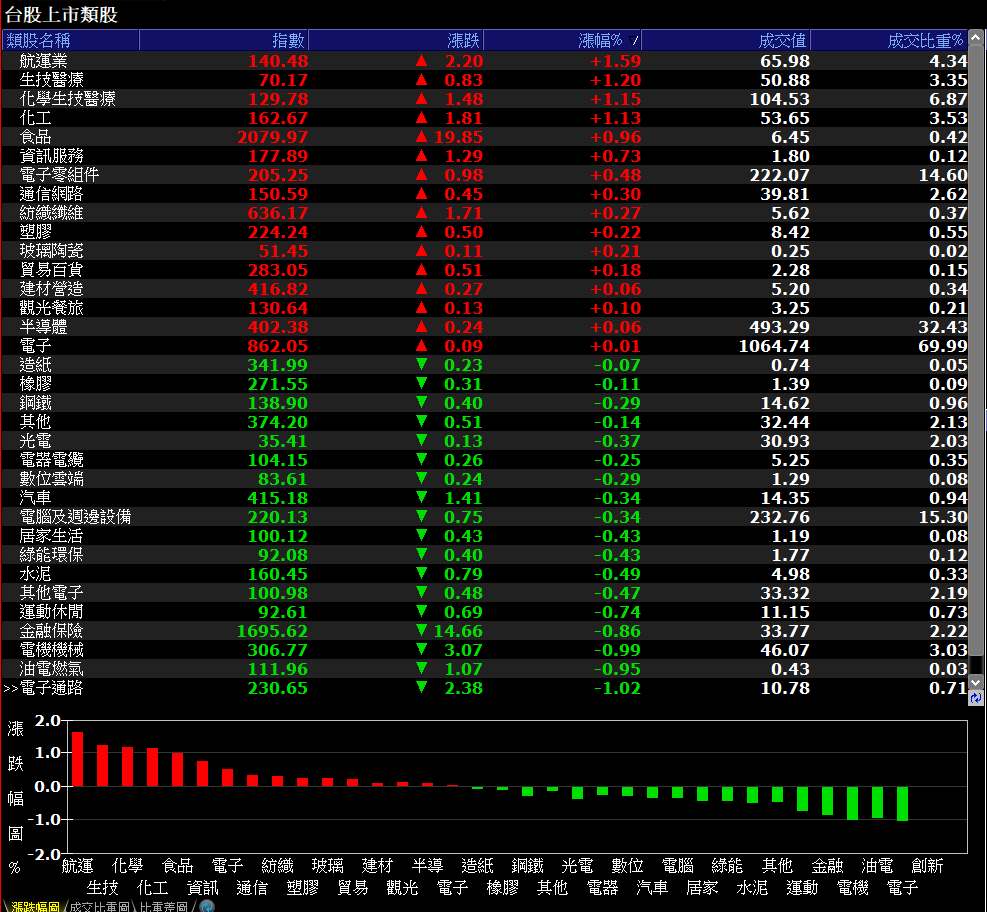
Task: Select the 玻璃陶瓷 sector row
Action: point(485,251)
